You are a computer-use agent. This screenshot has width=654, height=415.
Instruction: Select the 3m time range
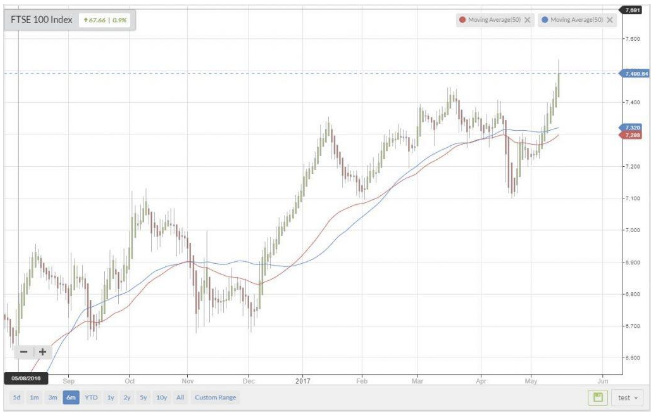tap(53, 397)
